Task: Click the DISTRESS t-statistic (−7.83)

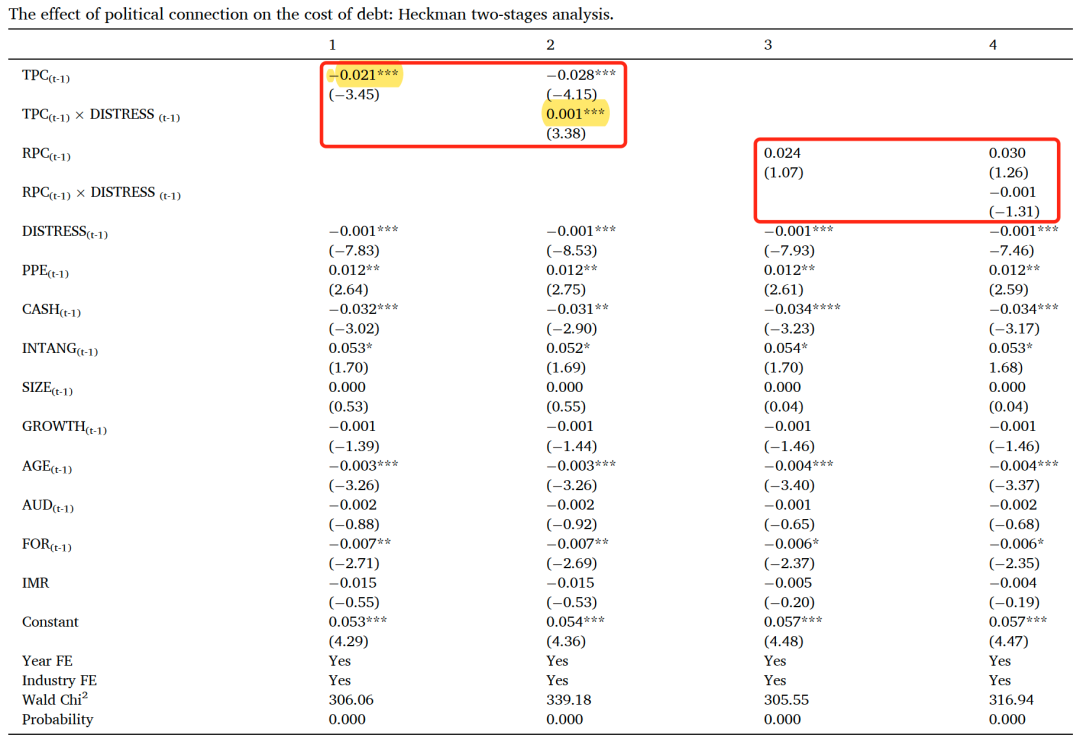Action: coord(354,251)
